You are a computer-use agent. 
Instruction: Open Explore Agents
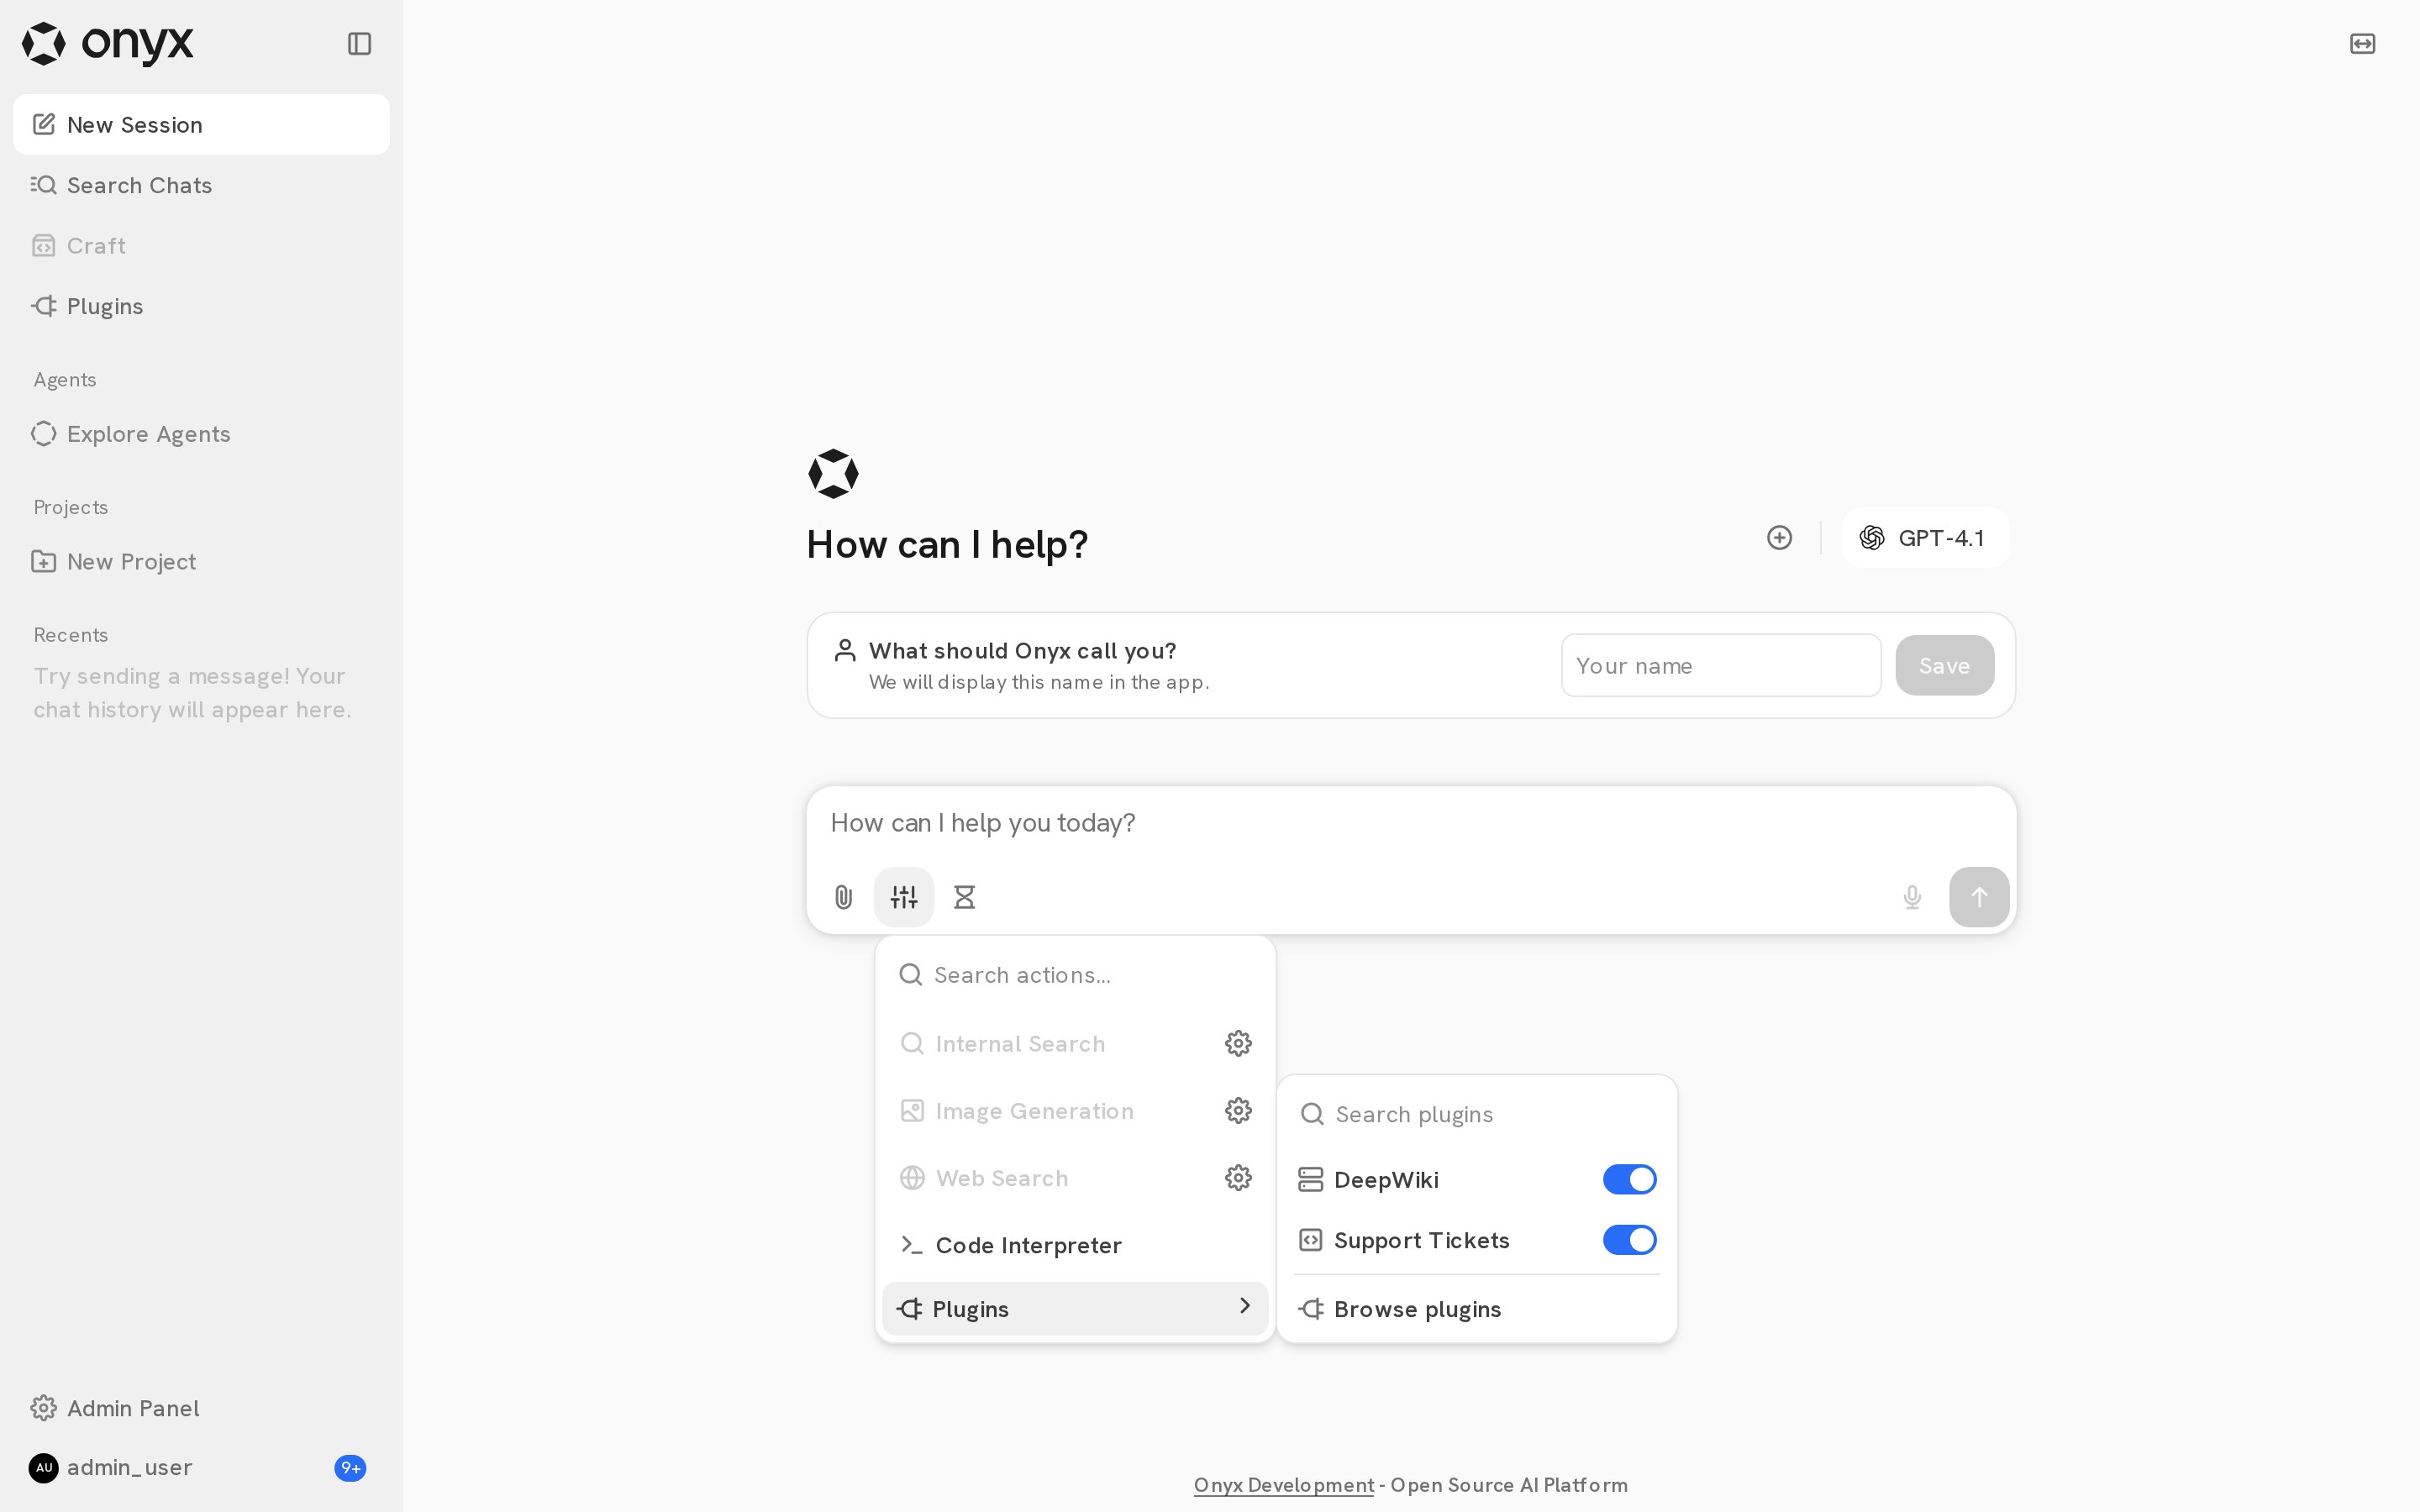[201, 434]
